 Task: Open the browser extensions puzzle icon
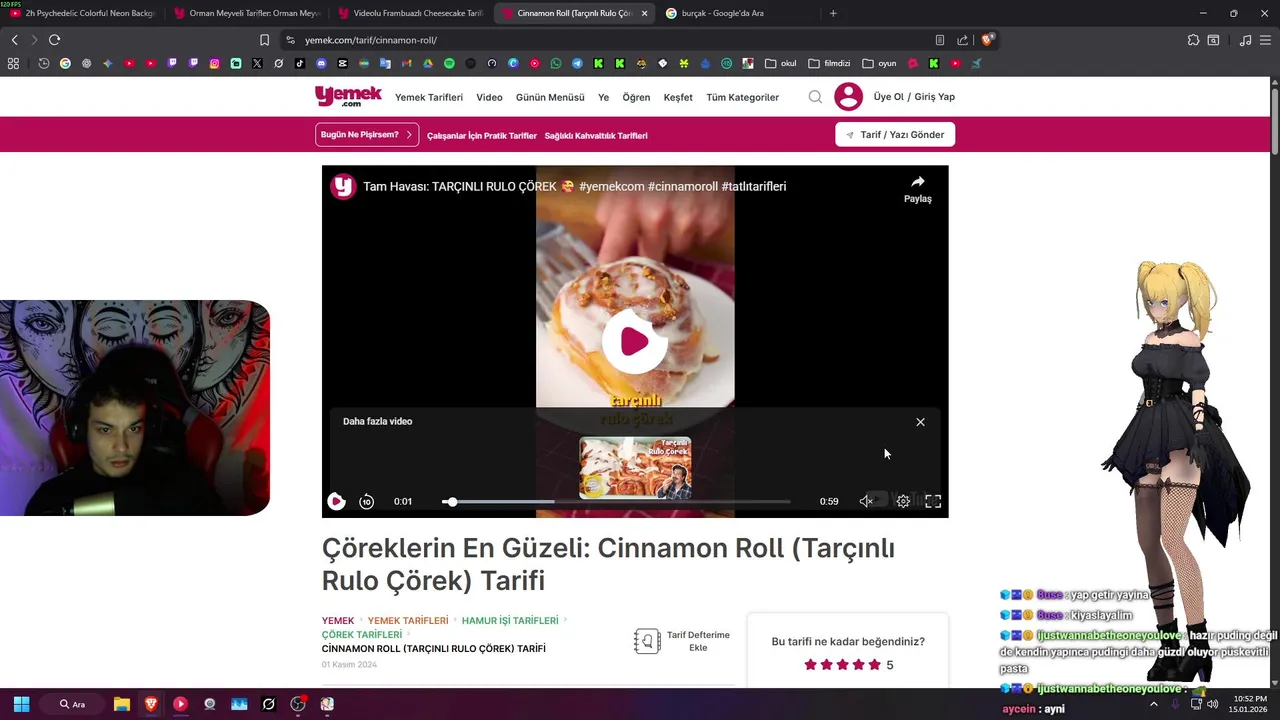pyautogui.click(x=1193, y=40)
